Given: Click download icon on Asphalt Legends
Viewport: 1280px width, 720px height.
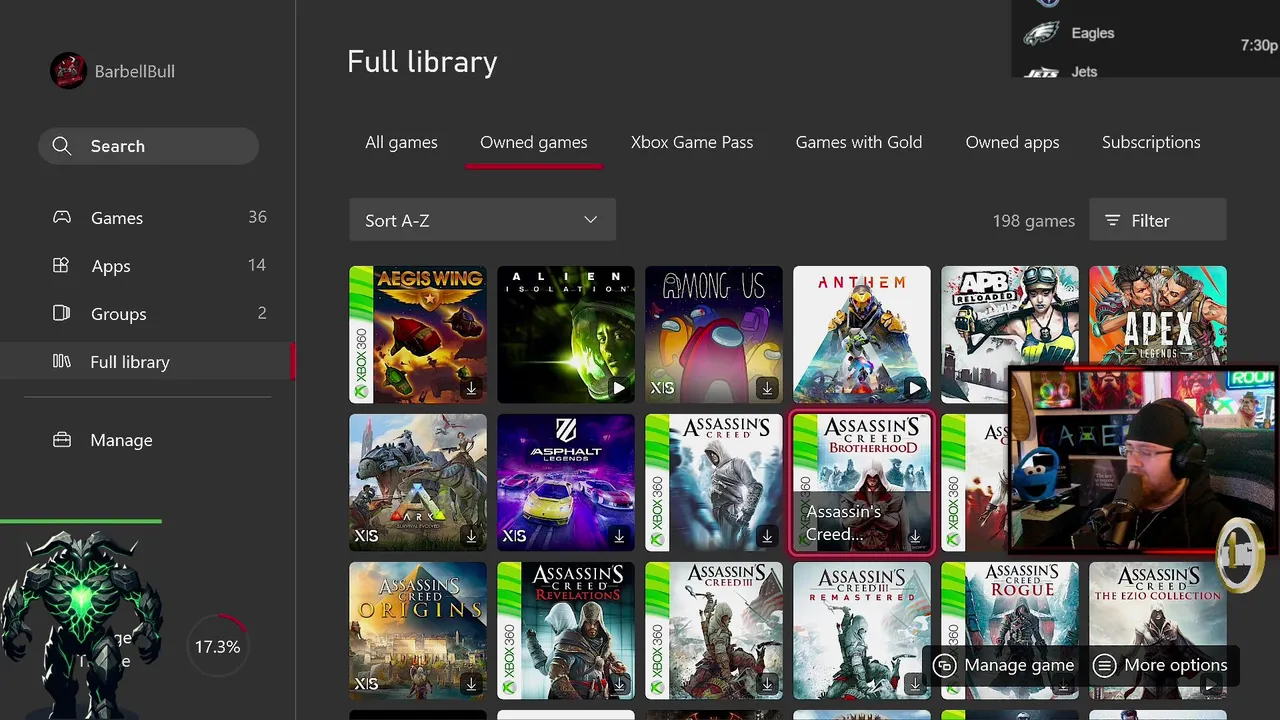Looking at the screenshot, I should tap(619, 536).
